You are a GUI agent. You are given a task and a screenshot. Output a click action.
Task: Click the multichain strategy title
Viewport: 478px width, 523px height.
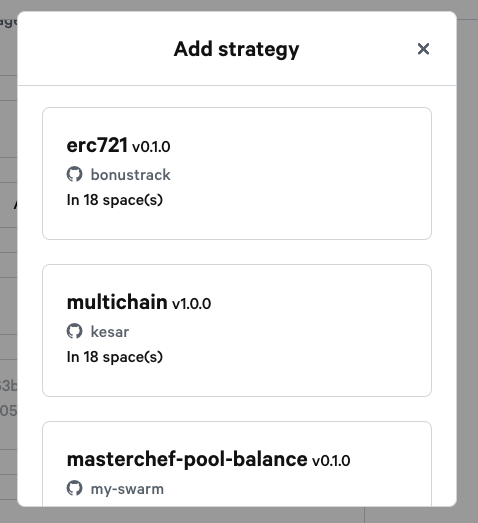coord(117,302)
